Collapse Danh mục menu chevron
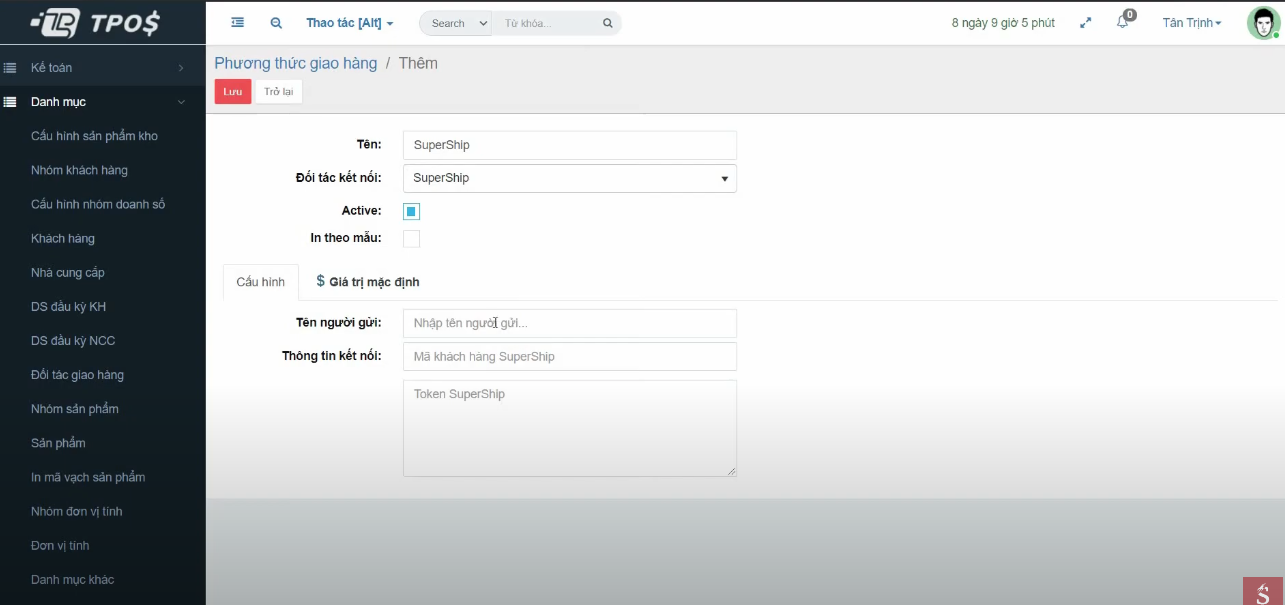The height and width of the screenshot is (605, 1285). [x=181, y=102]
